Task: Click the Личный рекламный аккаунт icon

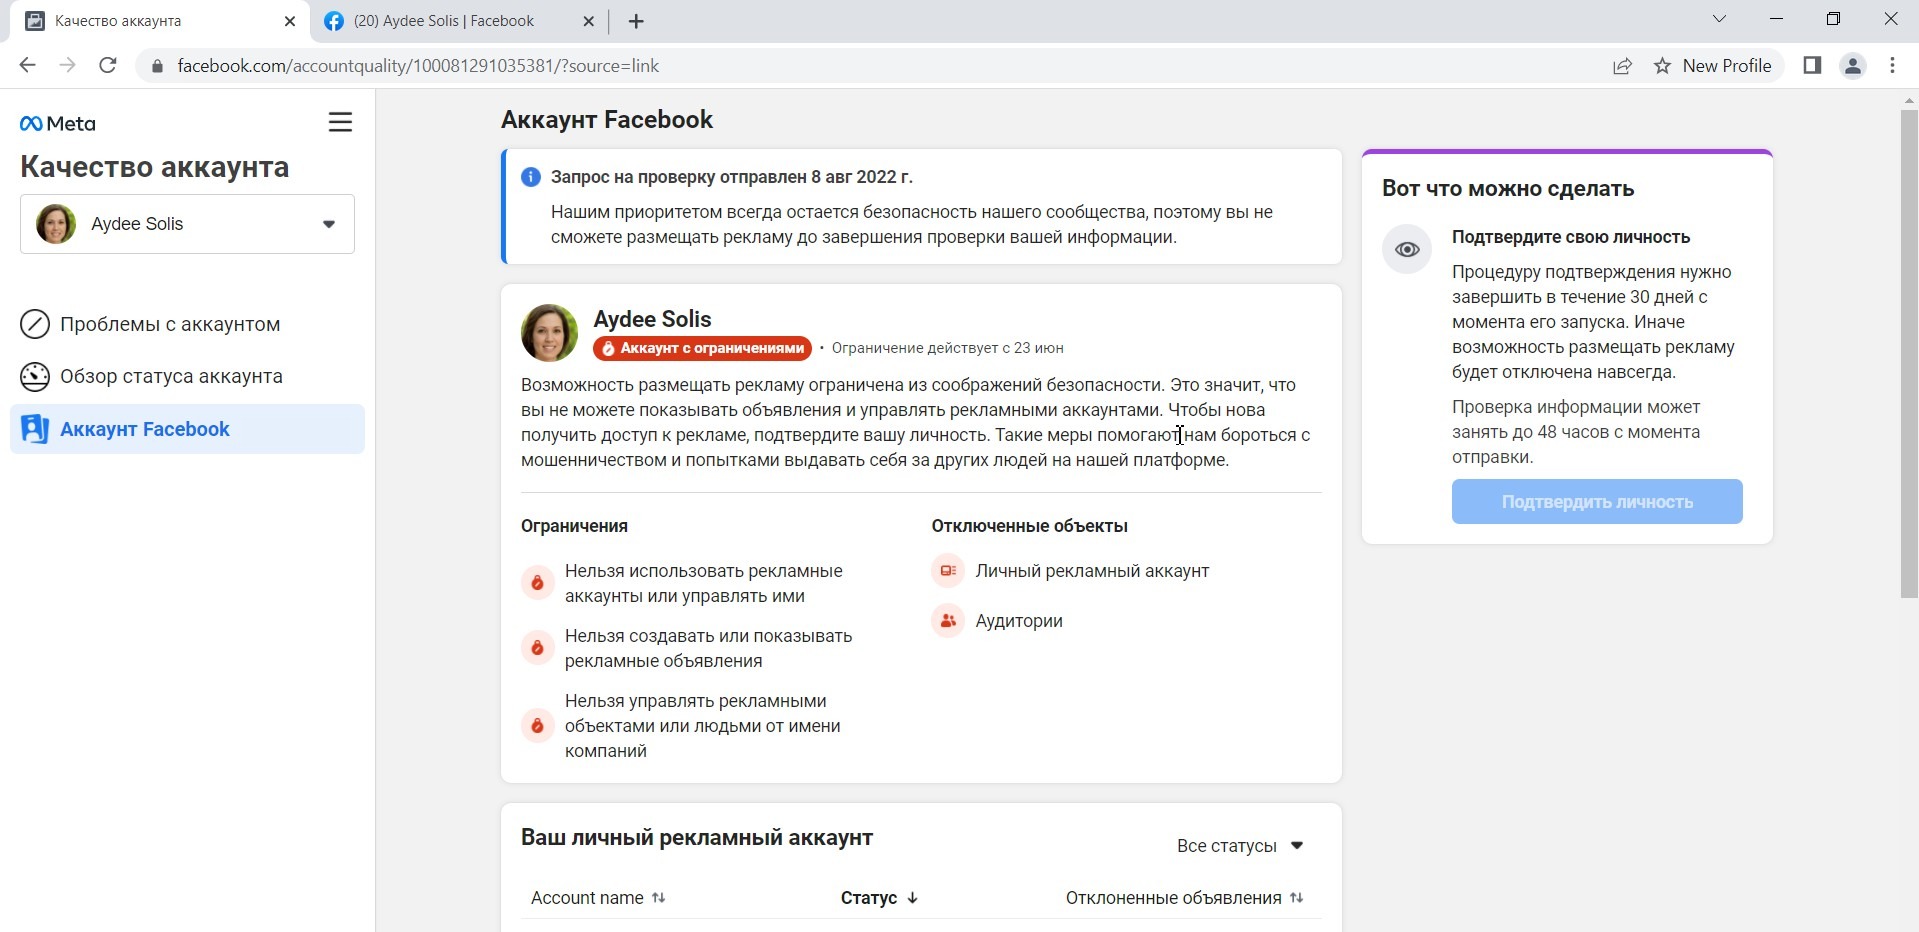Action: coord(948,571)
